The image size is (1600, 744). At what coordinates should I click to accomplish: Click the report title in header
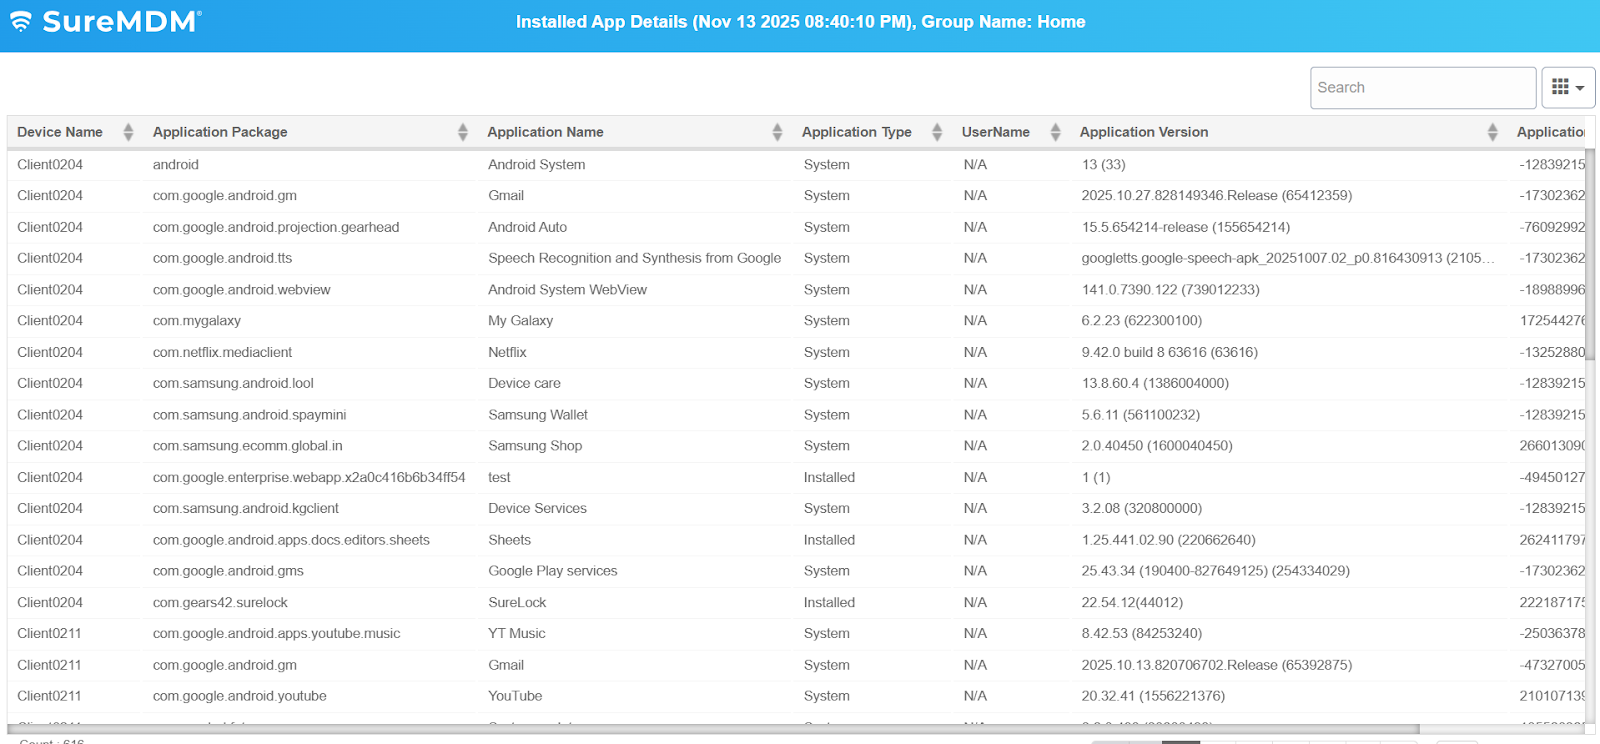800,22
